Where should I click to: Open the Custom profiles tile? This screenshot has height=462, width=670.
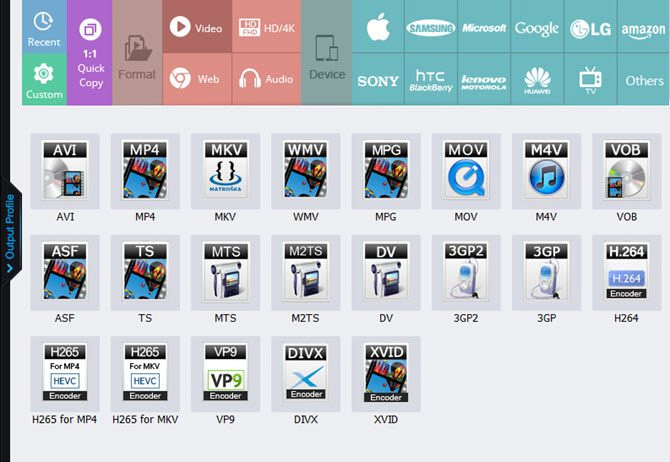(44, 79)
